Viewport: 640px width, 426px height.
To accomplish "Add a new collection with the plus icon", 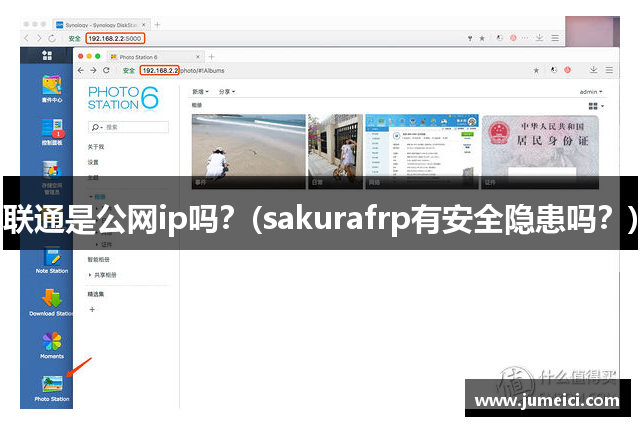I will [x=92, y=309].
